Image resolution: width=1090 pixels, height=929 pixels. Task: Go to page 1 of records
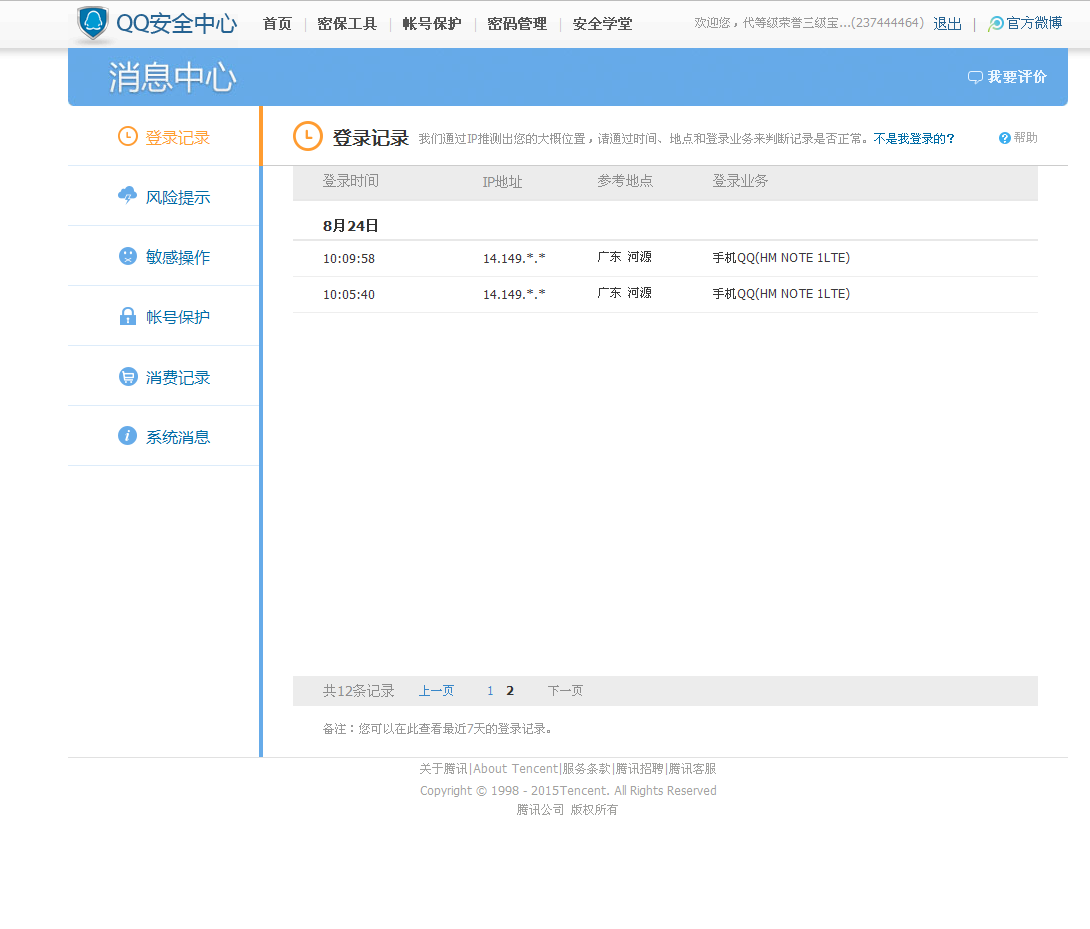click(x=490, y=690)
